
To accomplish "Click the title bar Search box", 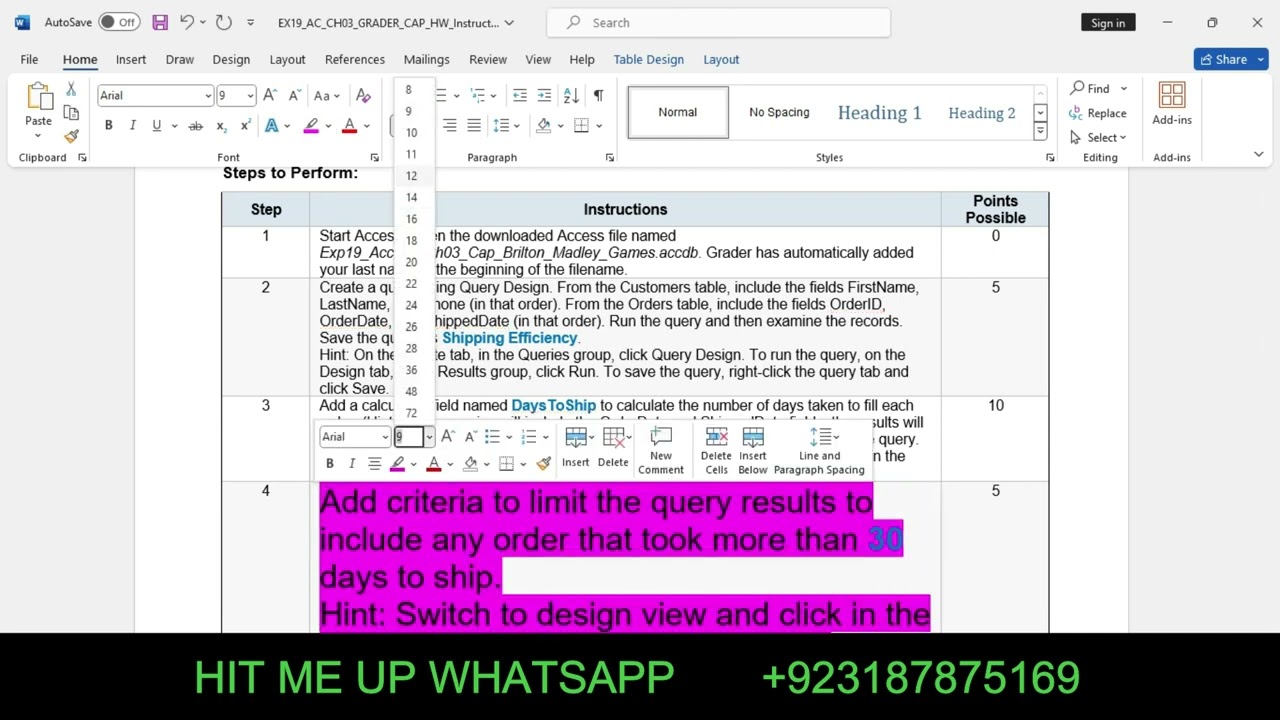I will (x=718, y=22).
